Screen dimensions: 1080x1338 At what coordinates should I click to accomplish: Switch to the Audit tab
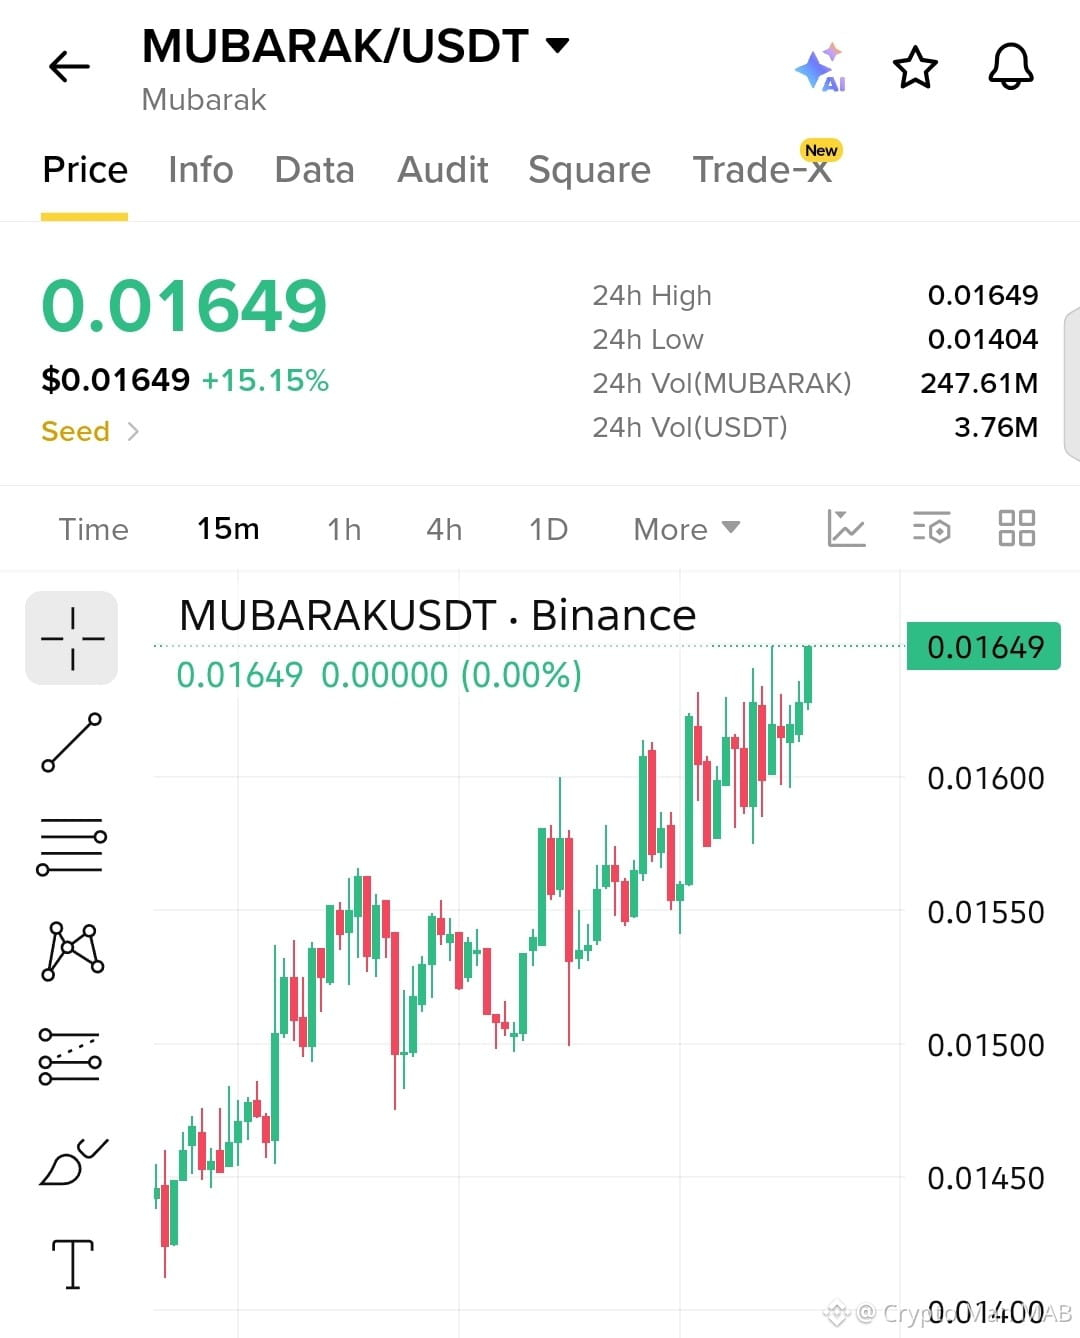click(443, 170)
